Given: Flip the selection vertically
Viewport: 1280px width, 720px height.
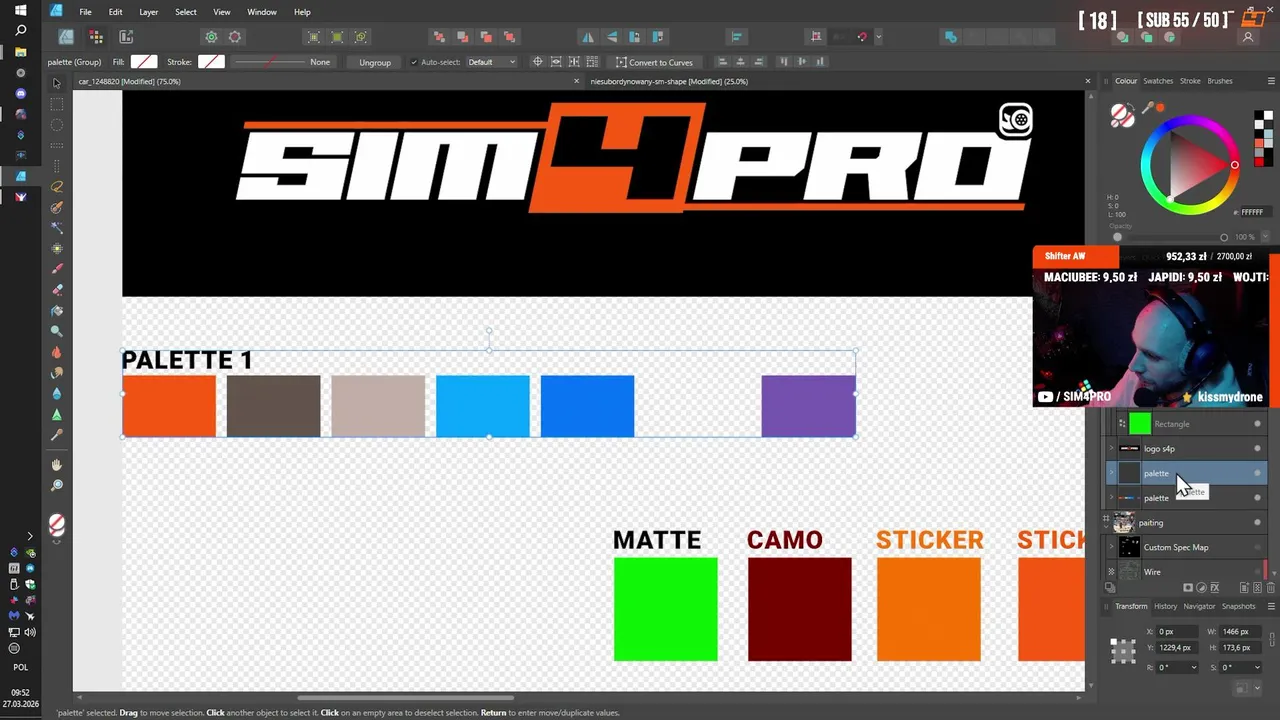Looking at the screenshot, I should (x=612, y=37).
